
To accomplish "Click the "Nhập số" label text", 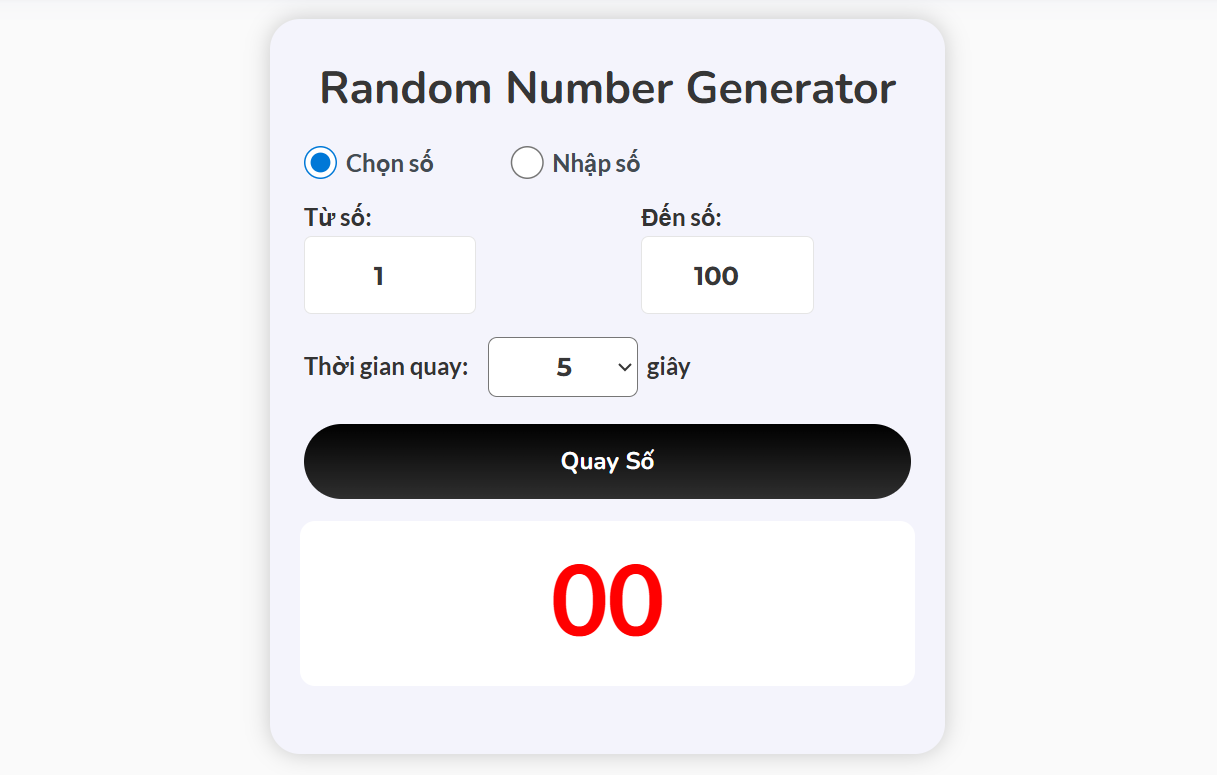I will pos(596,163).
